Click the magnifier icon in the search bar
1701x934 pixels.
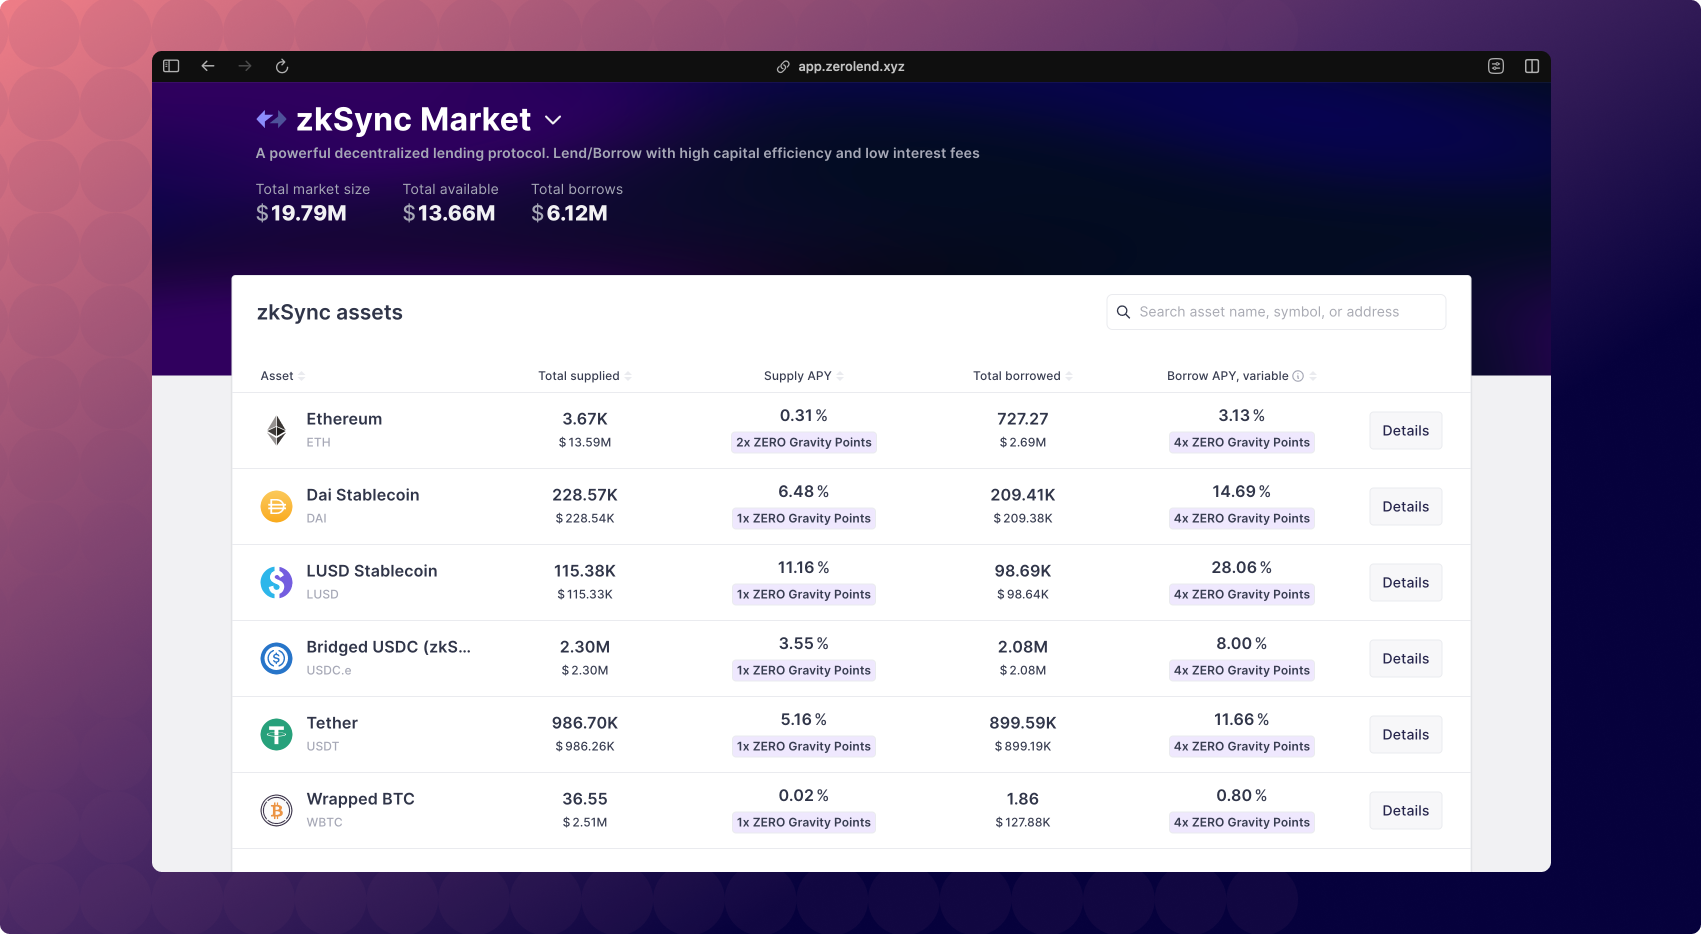[1124, 311]
